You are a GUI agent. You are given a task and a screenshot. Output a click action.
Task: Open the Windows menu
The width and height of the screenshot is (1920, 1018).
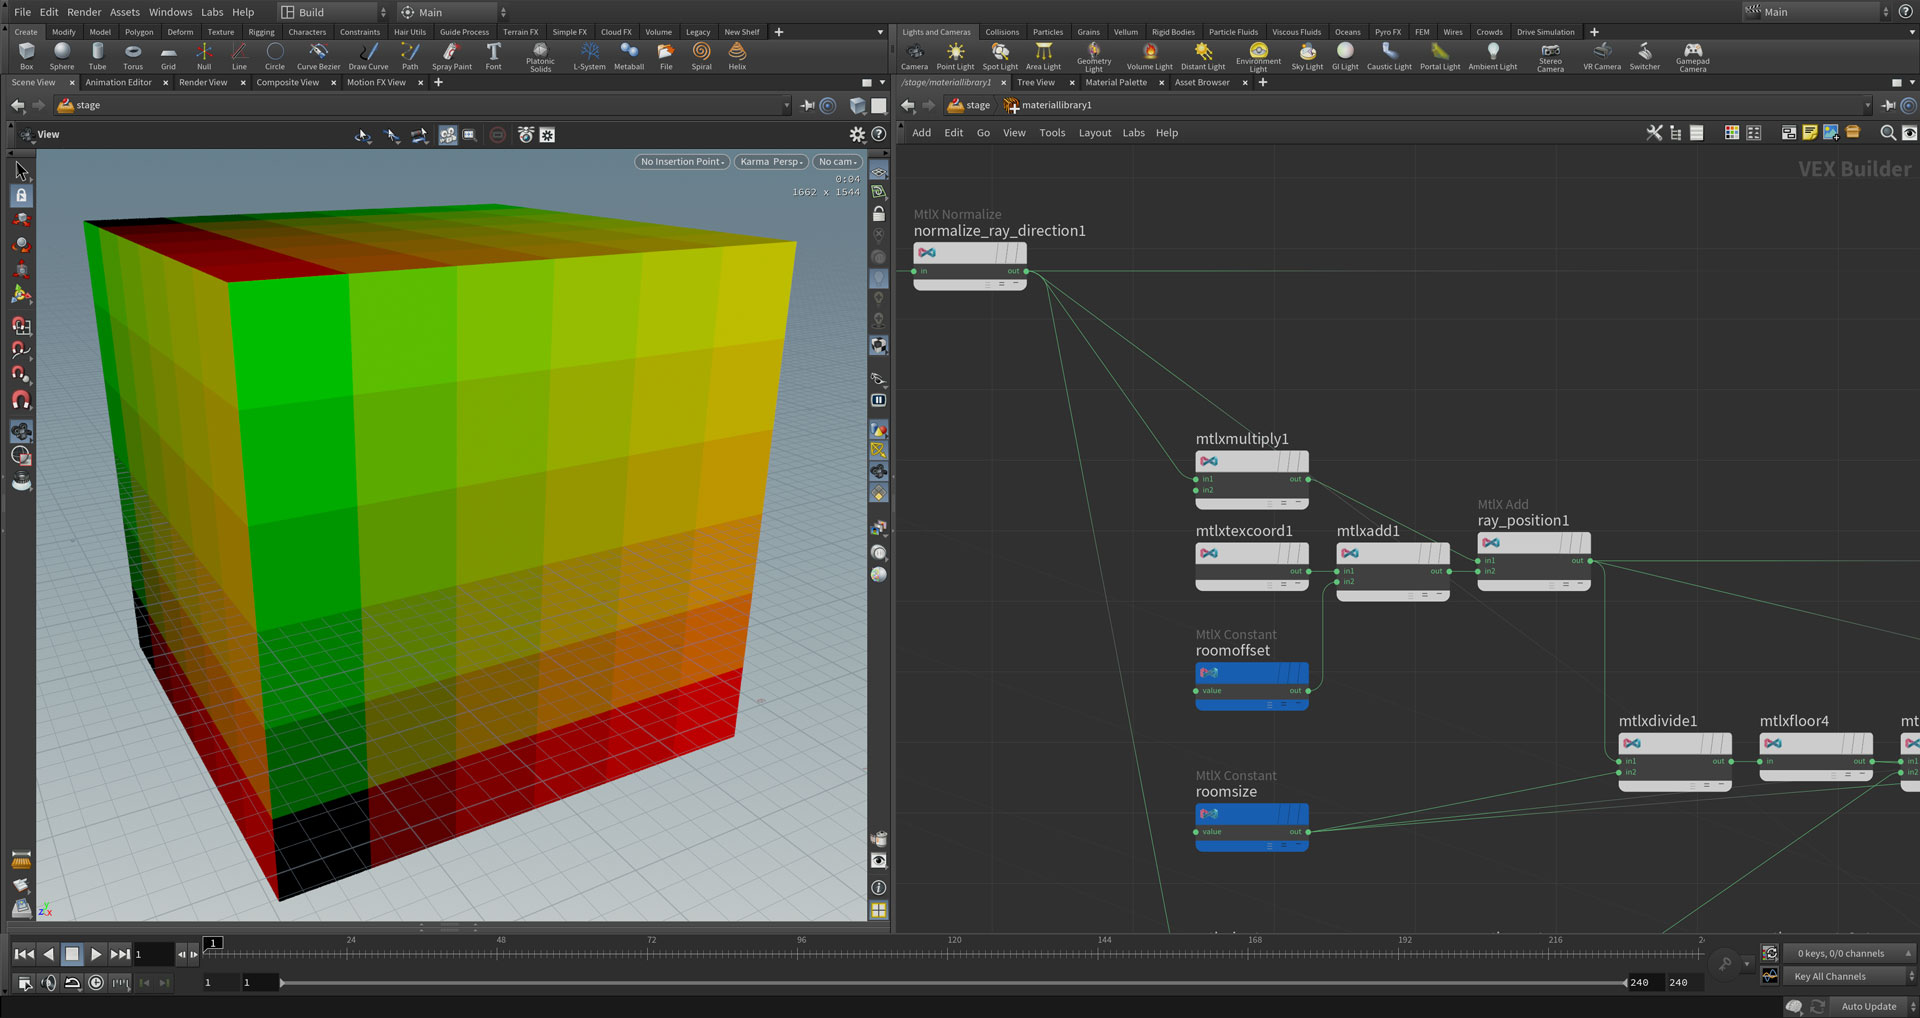170,12
